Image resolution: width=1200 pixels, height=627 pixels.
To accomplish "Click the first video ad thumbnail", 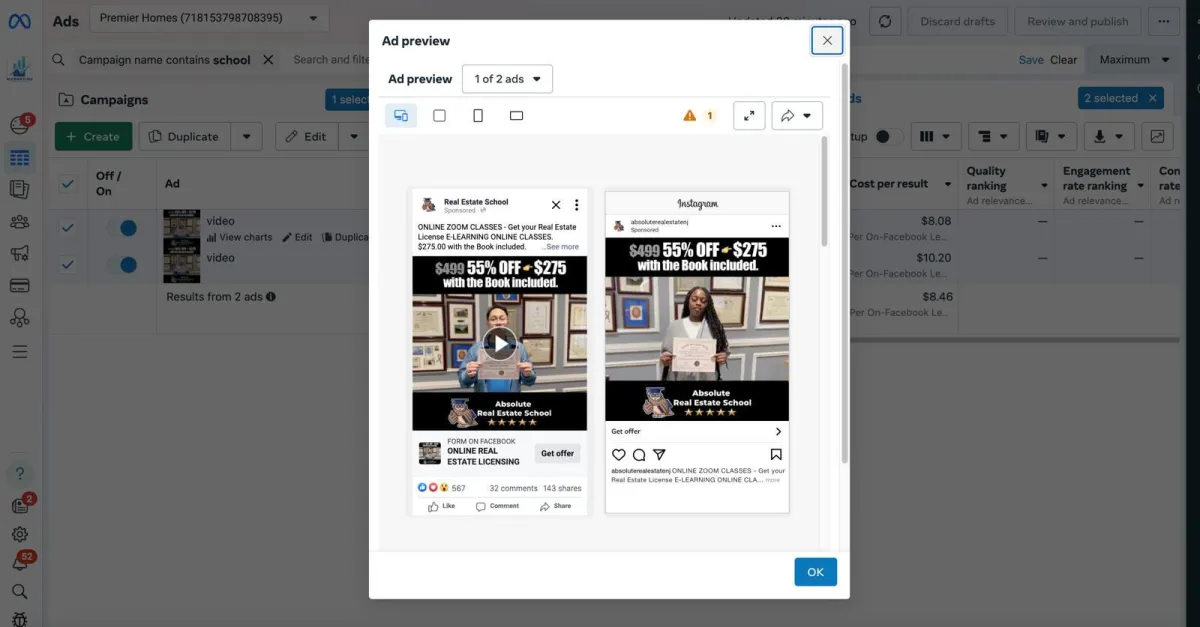I will pos(181,229).
